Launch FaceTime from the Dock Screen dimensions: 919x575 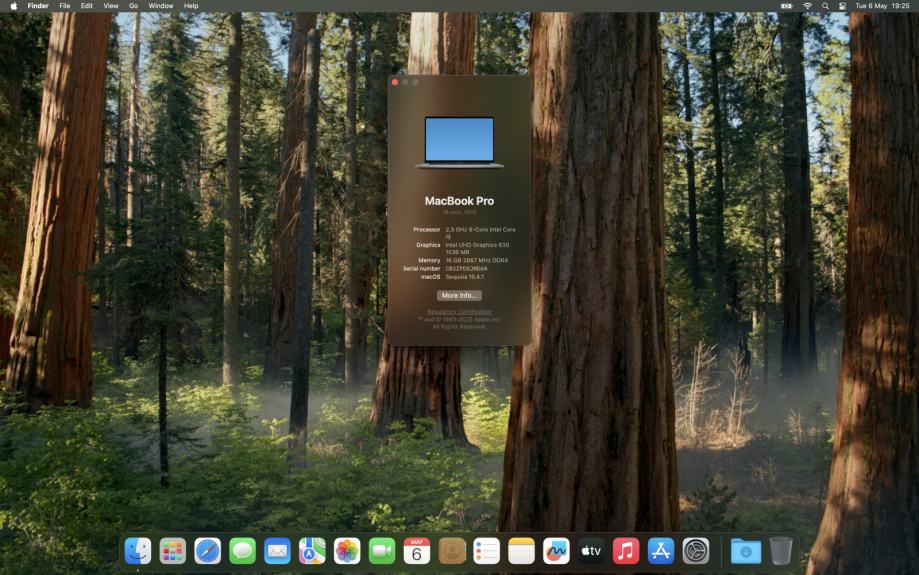(382, 551)
